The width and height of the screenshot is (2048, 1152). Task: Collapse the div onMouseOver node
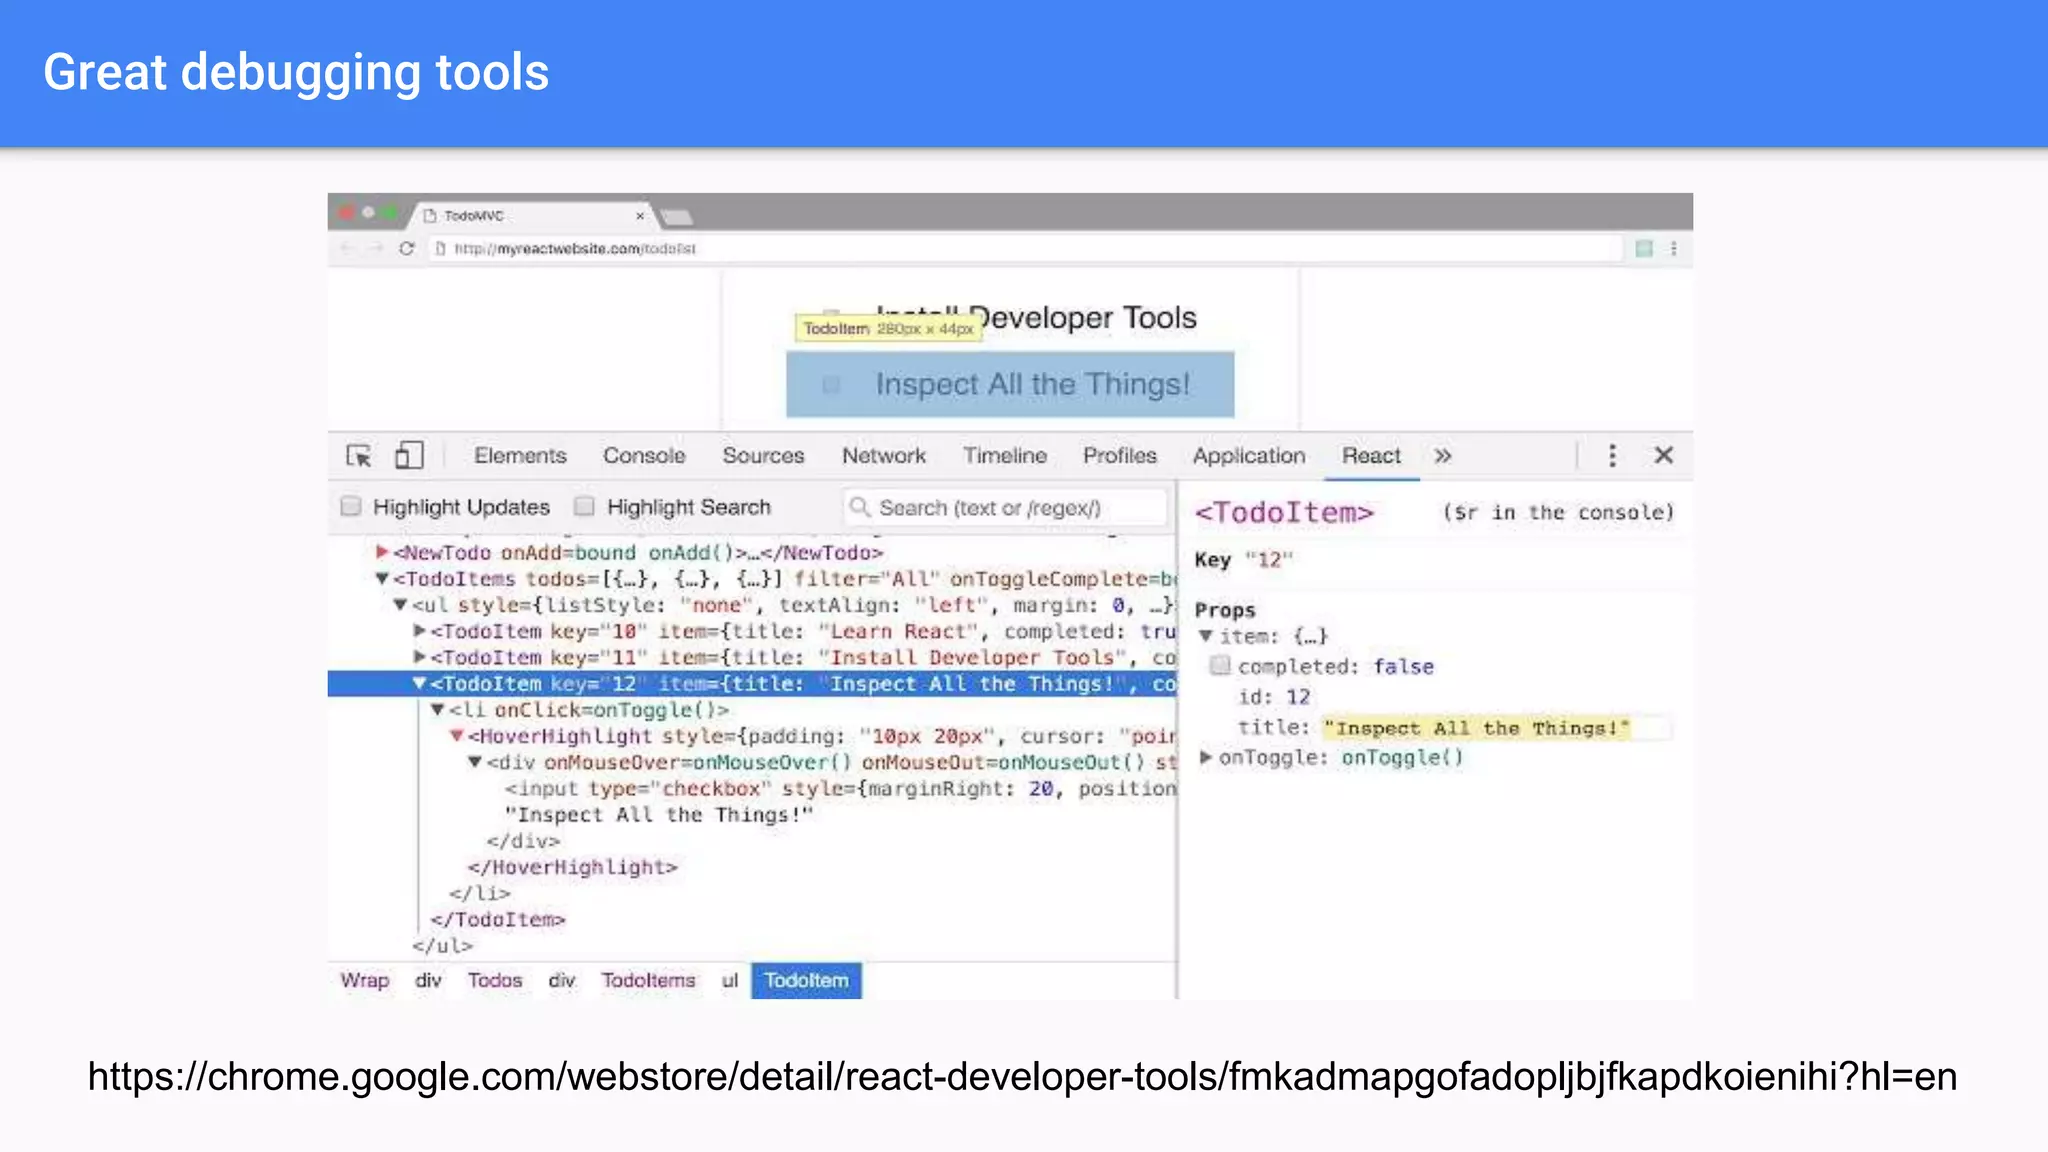[x=476, y=762]
